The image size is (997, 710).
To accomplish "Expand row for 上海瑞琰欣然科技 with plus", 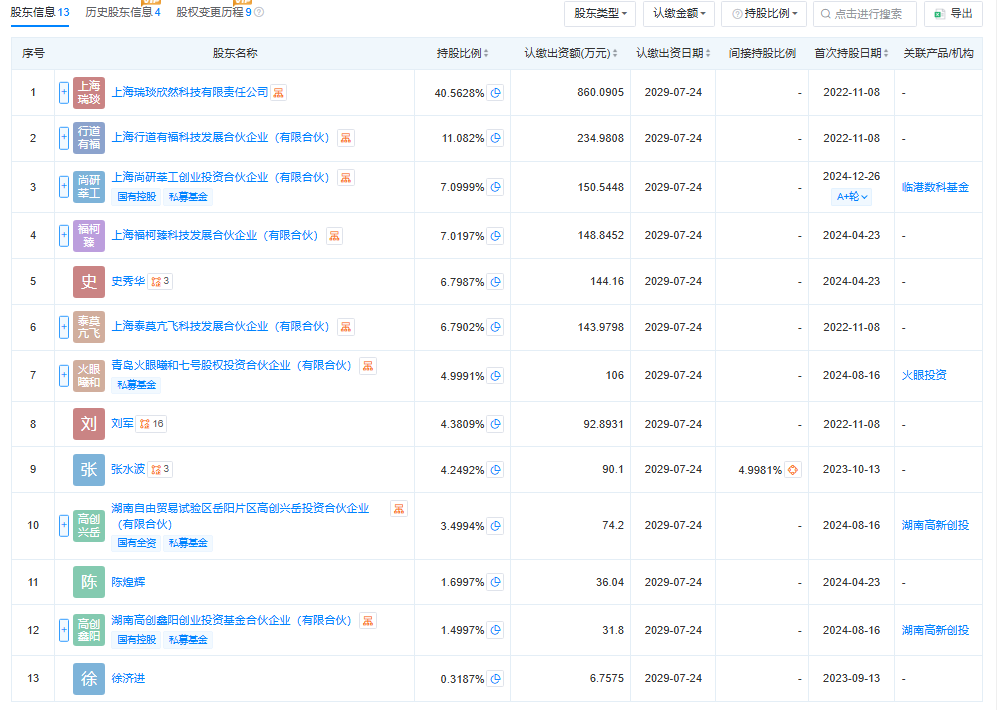I will point(64,93).
